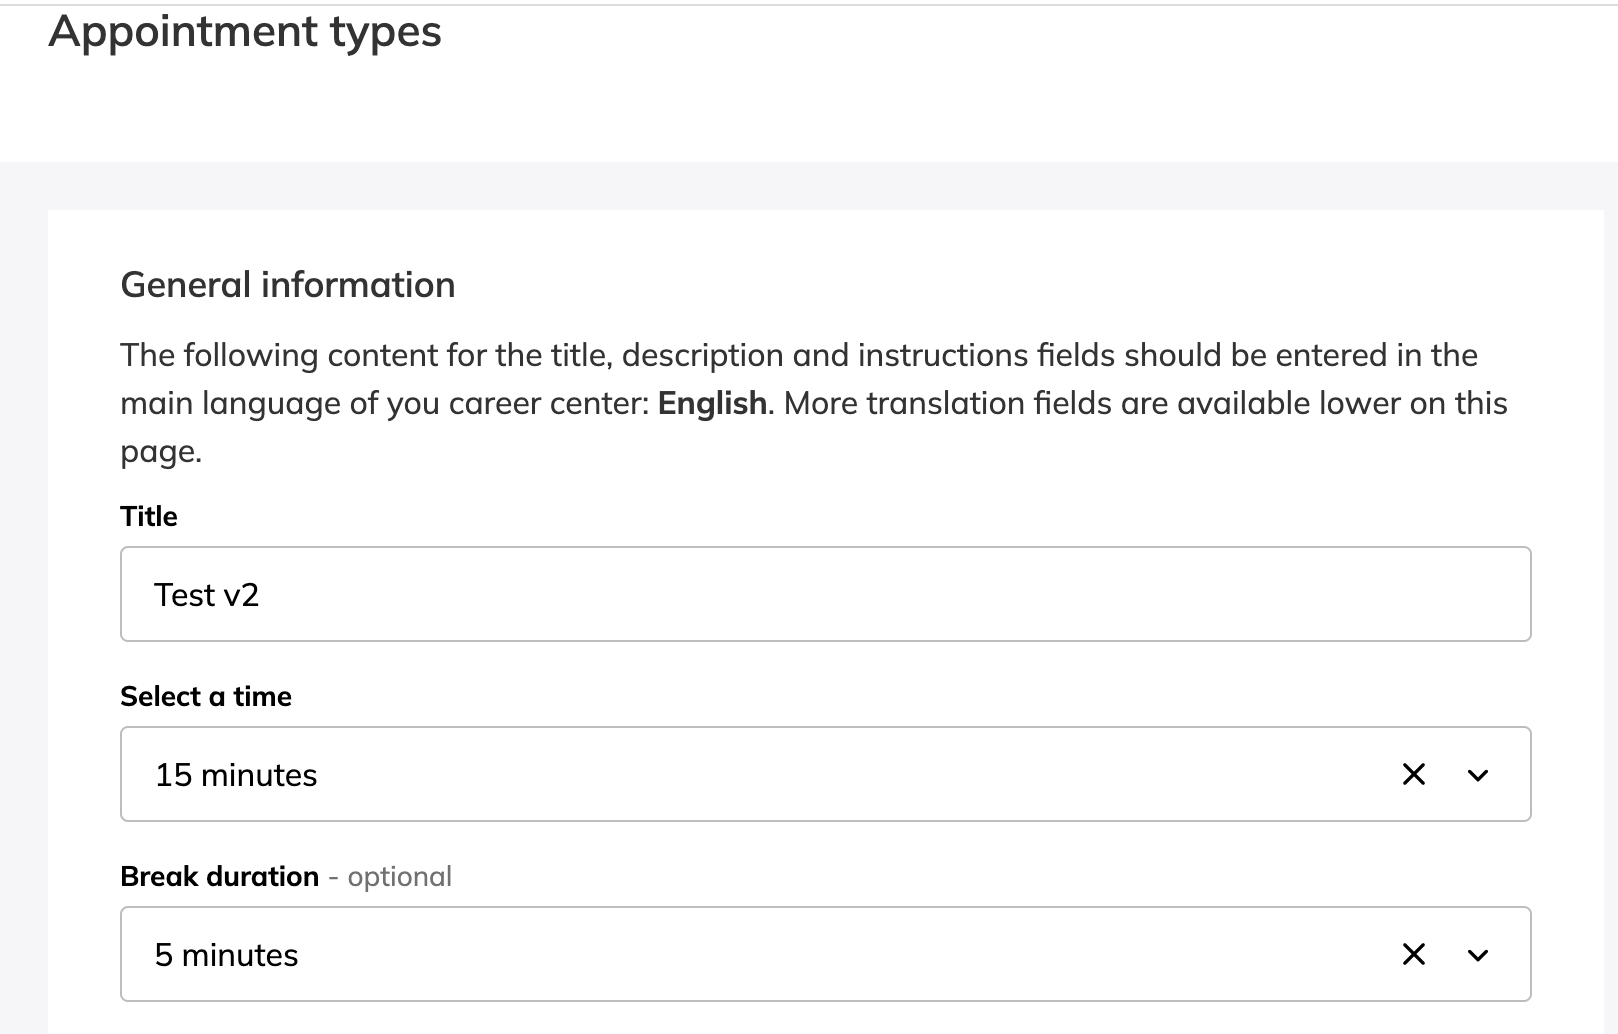The height and width of the screenshot is (1034, 1618).
Task: Click the Title field label
Action: click(148, 516)
